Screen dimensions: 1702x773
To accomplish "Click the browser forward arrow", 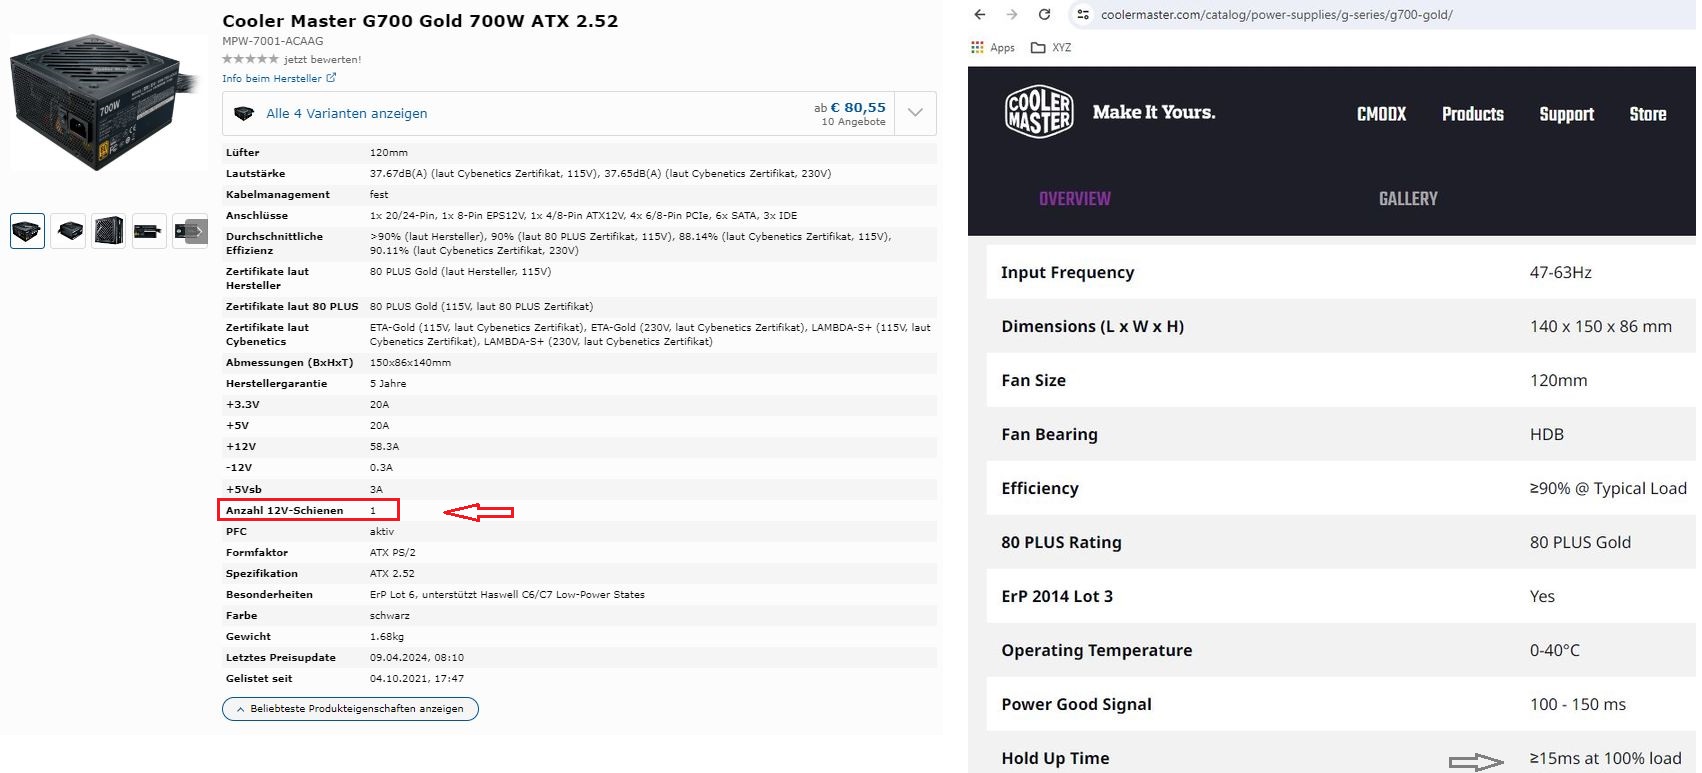I will [x=1012, y=14].
